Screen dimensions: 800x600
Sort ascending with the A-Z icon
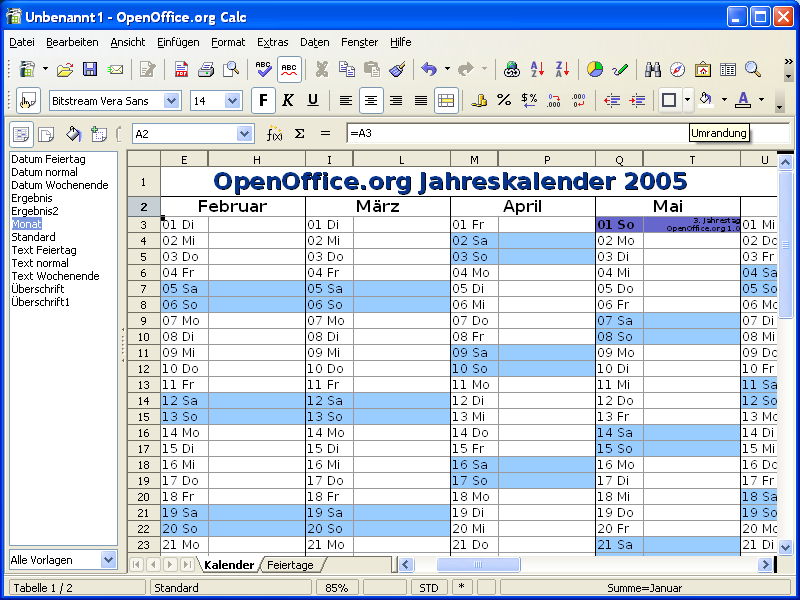click(537, 69)
